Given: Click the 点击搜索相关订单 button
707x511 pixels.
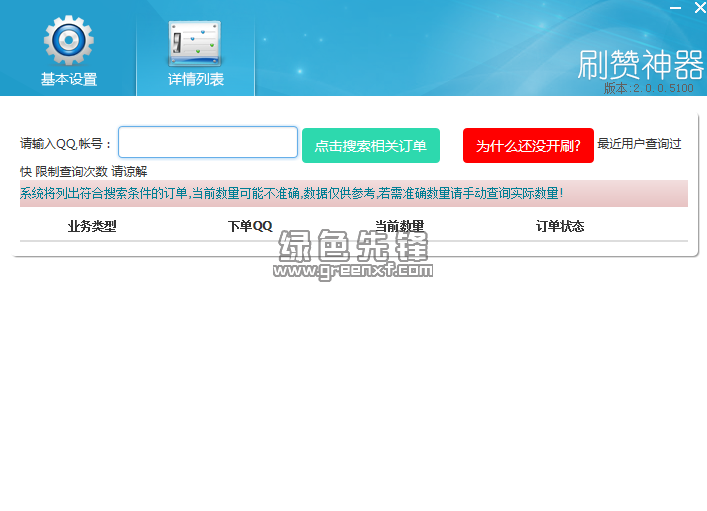Looking at the screenshot, I should (x=371, y=145).
